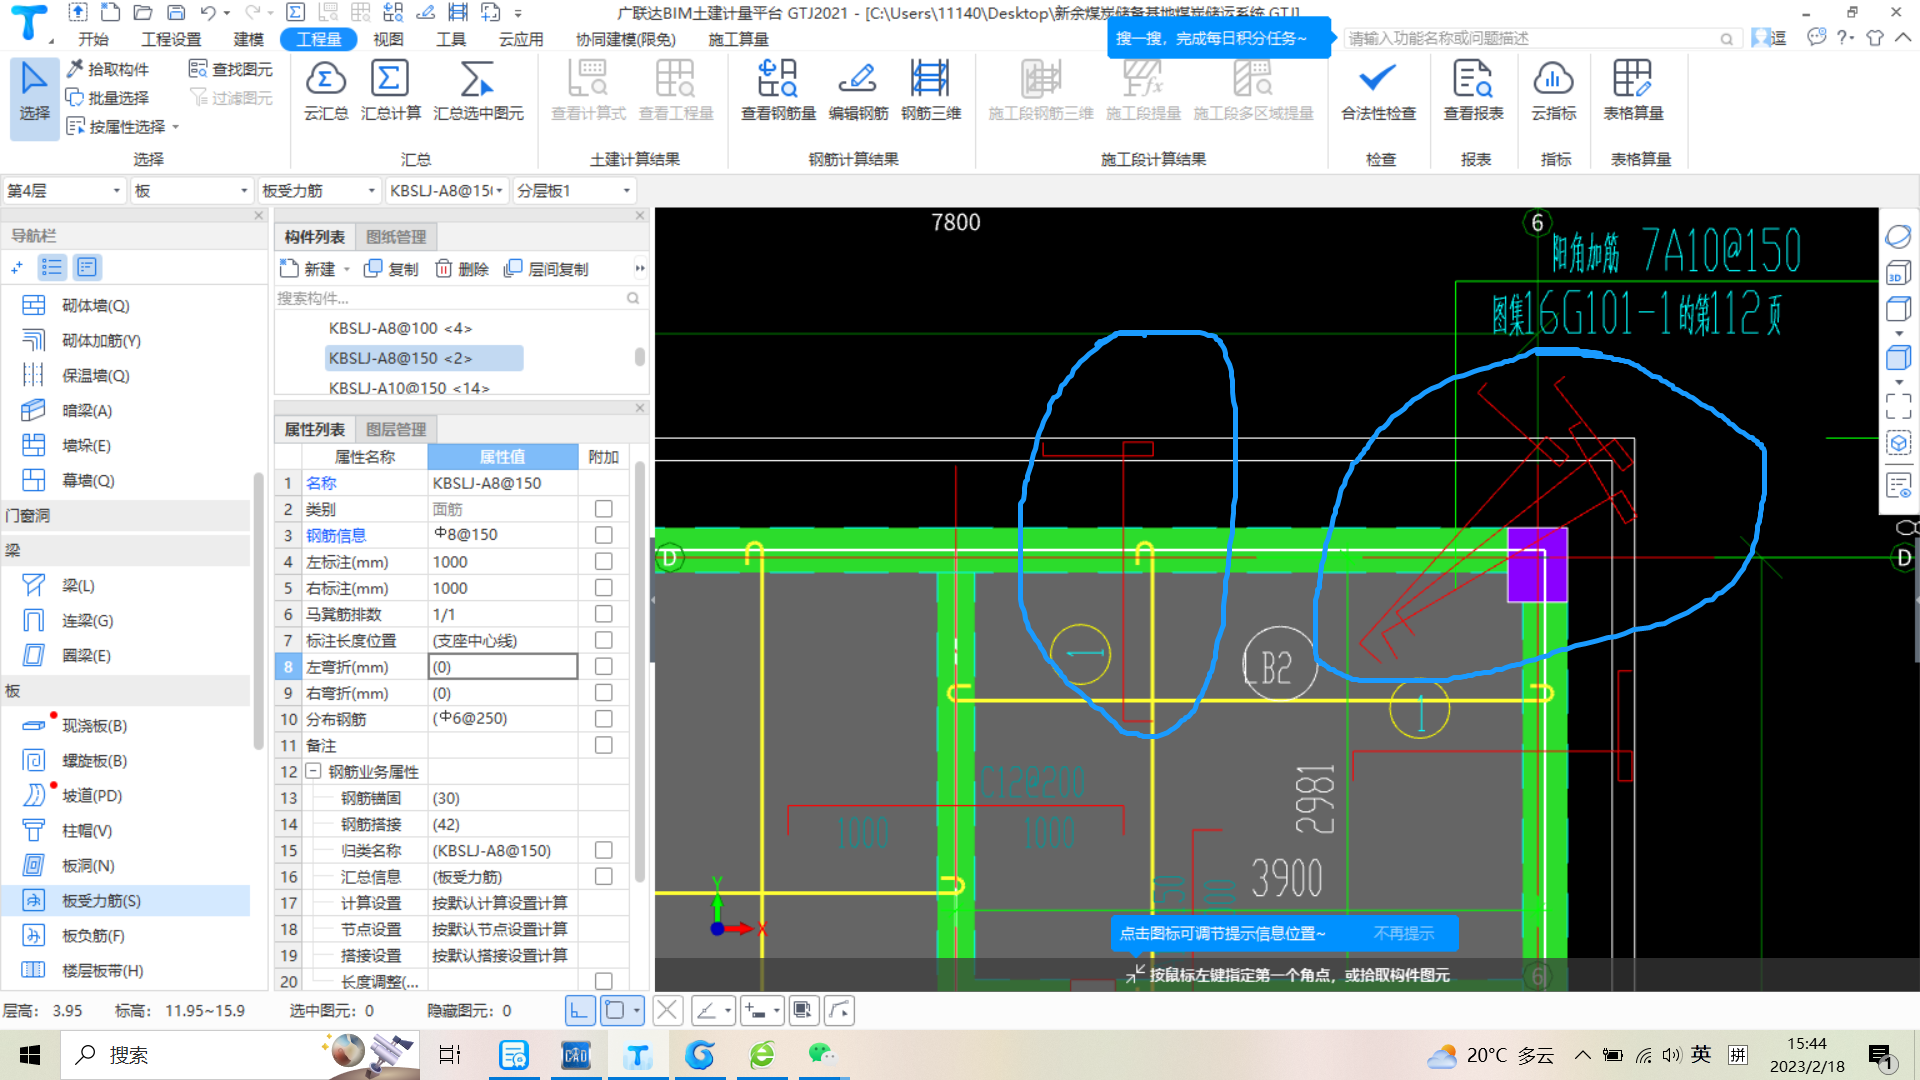Click 查找图元 find element tool
Viewport: 1920px width, 1080px height.
(231, 69)
